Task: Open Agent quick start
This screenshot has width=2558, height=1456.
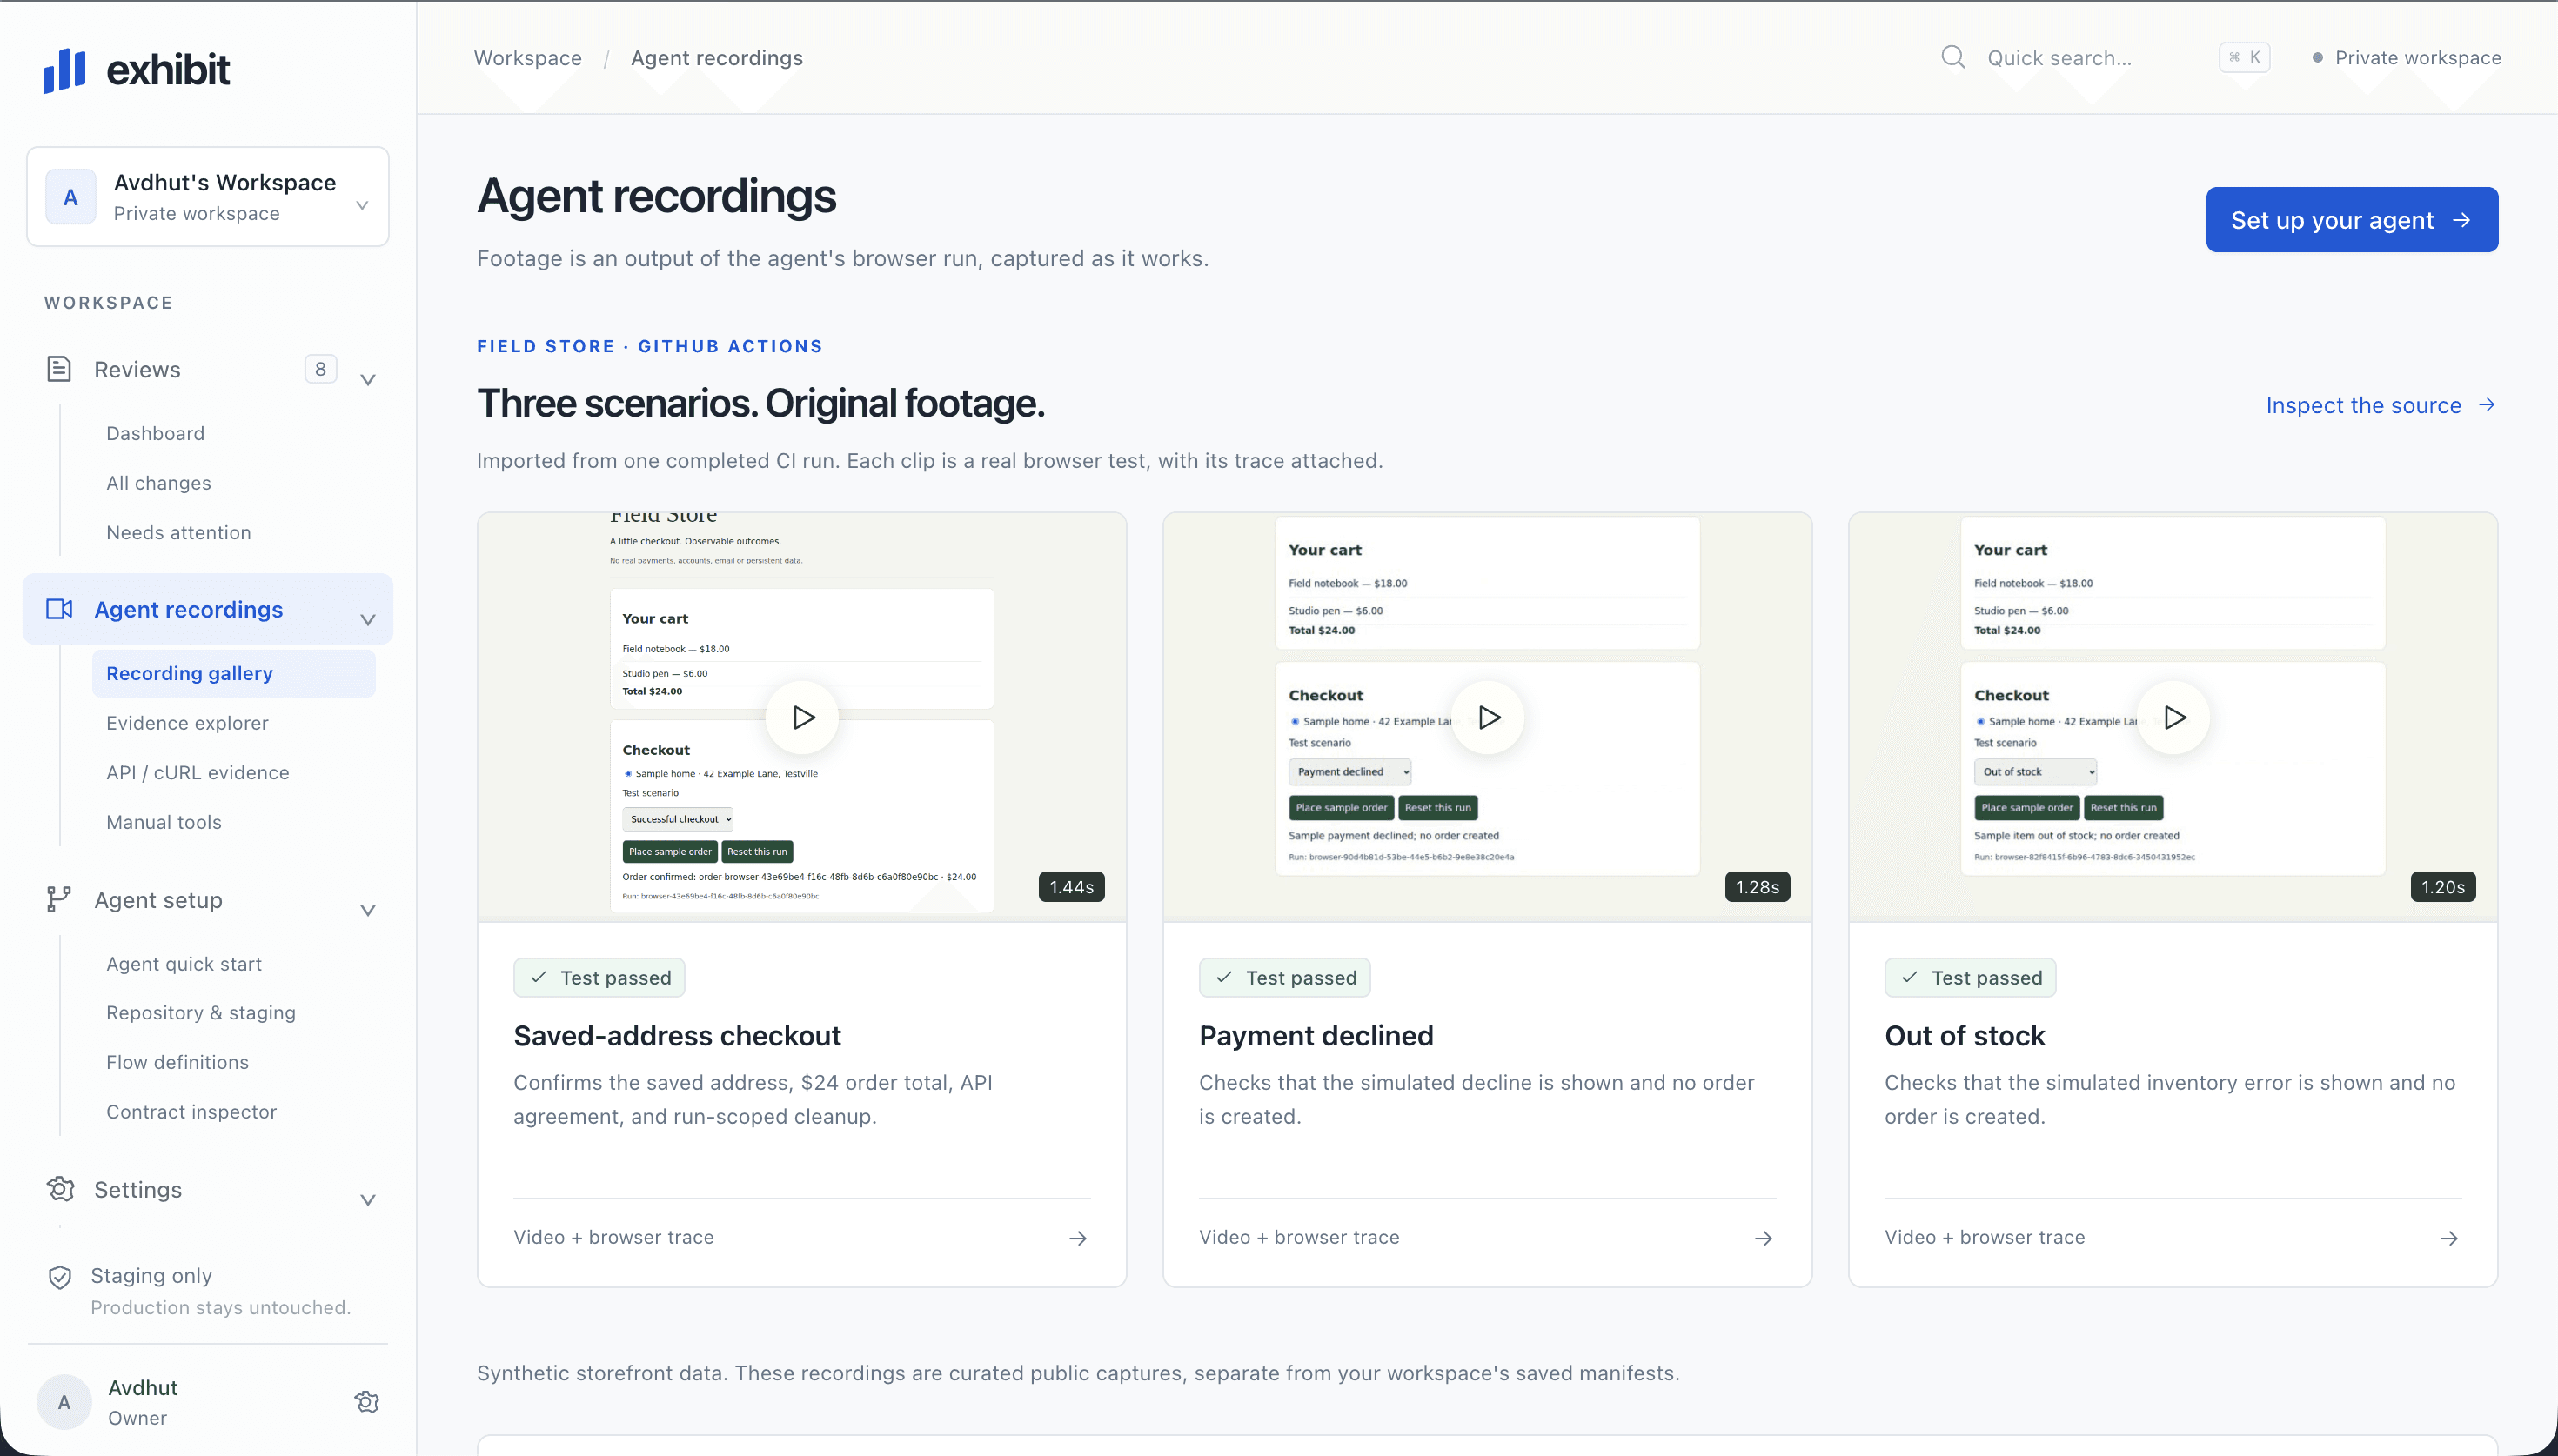Action: (x=184, y=964)
